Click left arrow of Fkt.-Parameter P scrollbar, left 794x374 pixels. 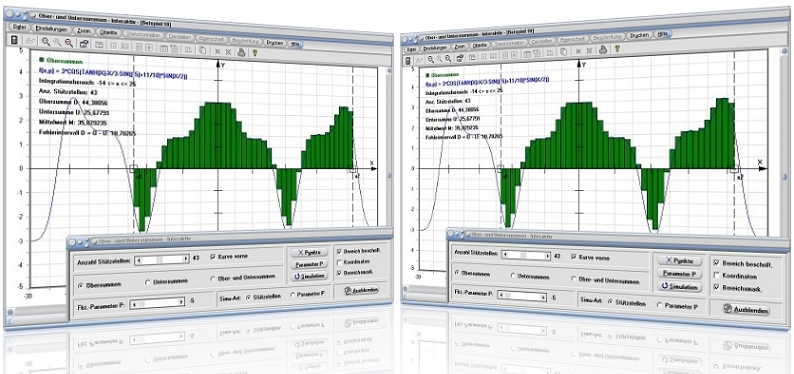pyautogui.click(x=133, y=304)
